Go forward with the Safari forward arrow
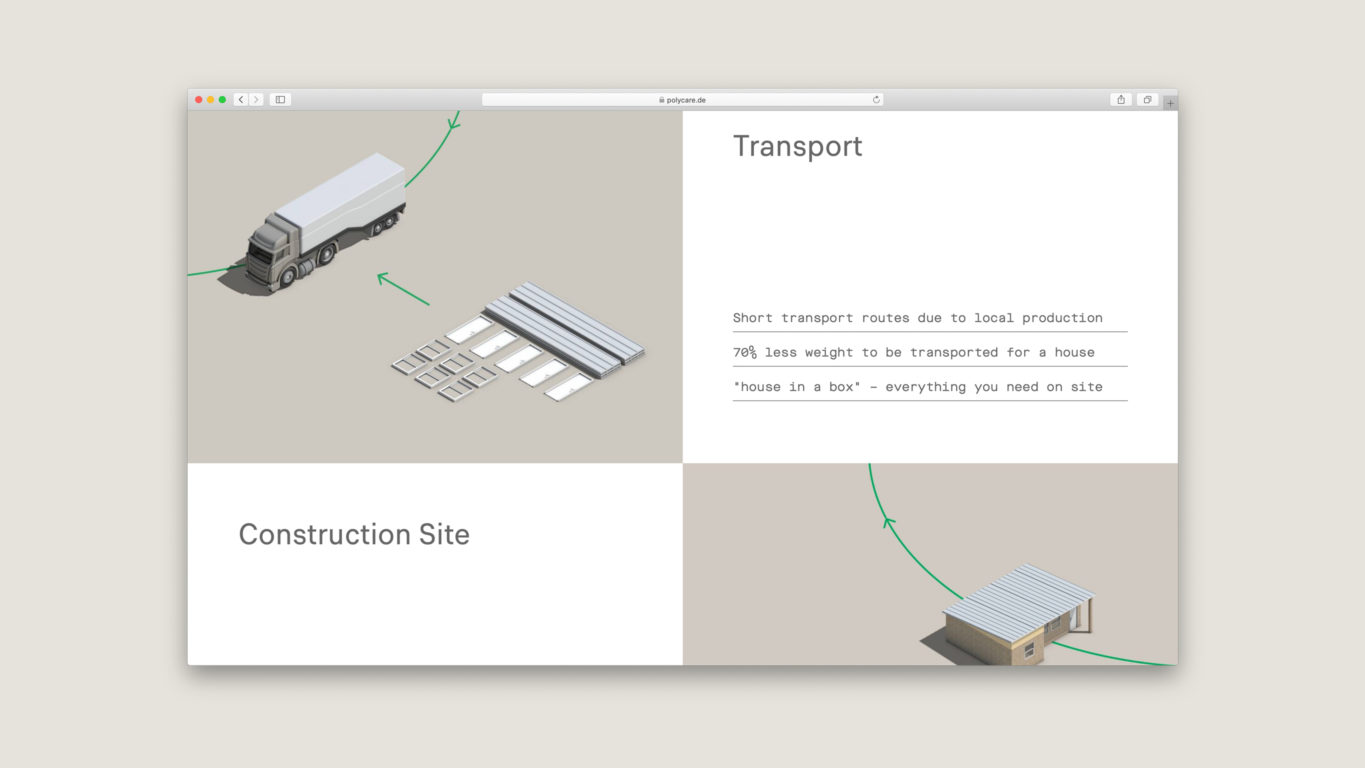The height and width of the screenshot is (768, 1365). pyautogui.click(x=256, y=100)
